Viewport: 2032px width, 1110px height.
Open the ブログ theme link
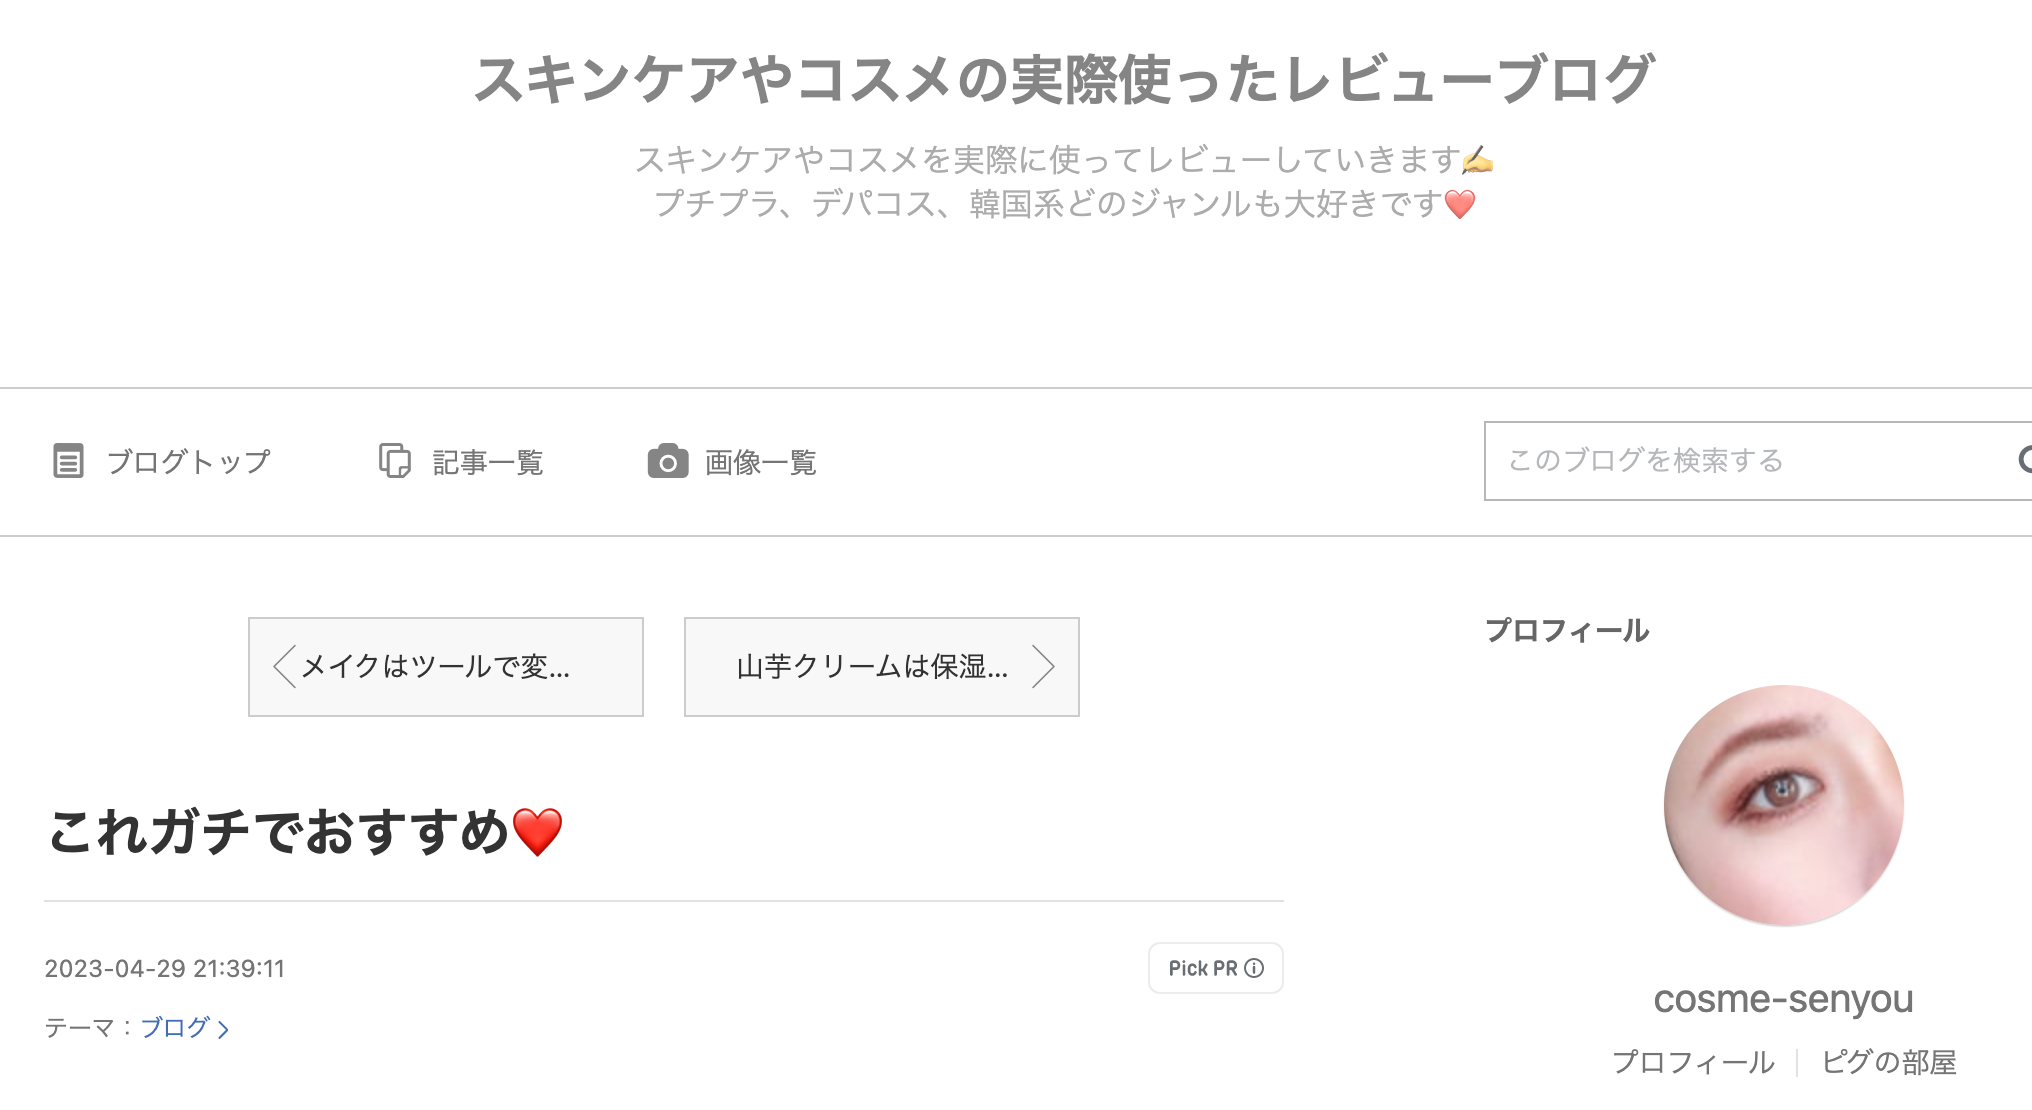coord(175,1027)
